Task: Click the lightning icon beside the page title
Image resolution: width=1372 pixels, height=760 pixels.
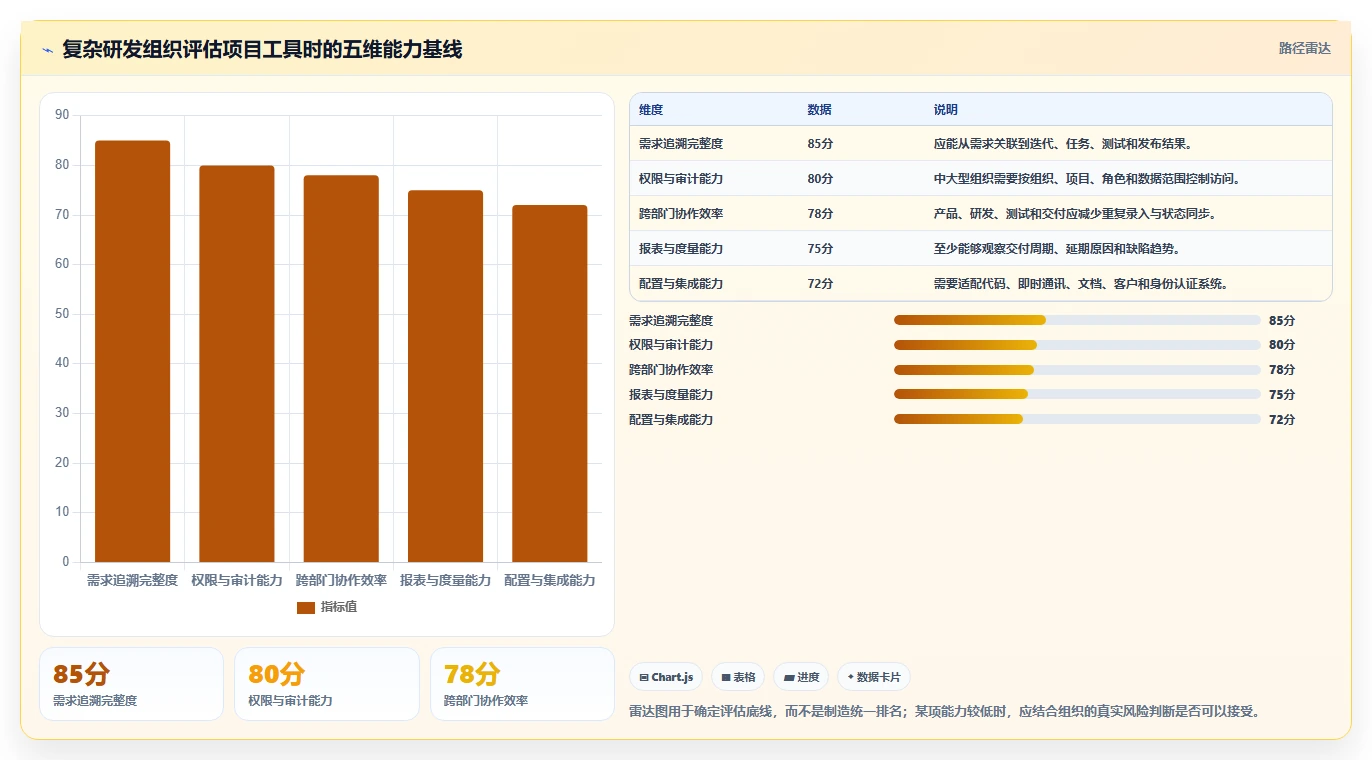Action: click(48, 50)
